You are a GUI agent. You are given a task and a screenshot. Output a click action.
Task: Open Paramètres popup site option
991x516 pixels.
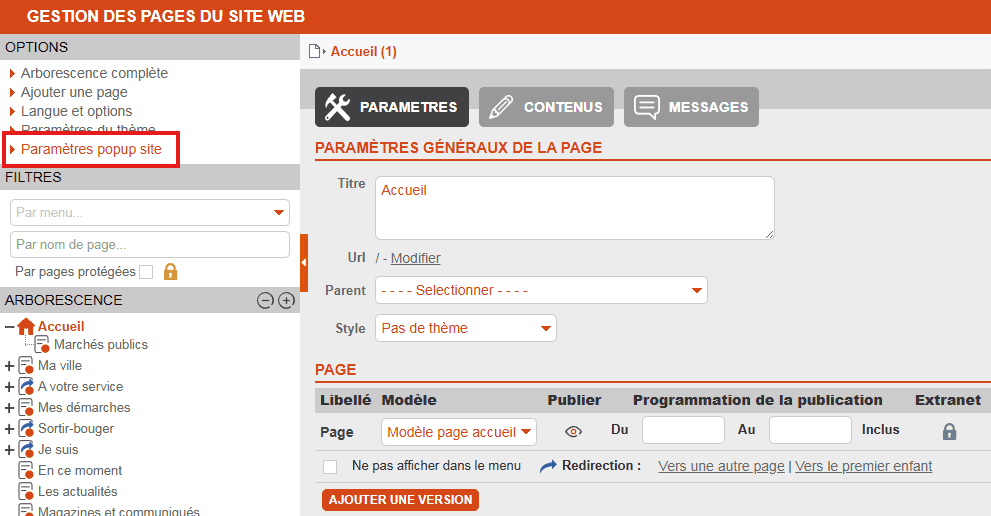pyautogui.click(x=91, y=149)
